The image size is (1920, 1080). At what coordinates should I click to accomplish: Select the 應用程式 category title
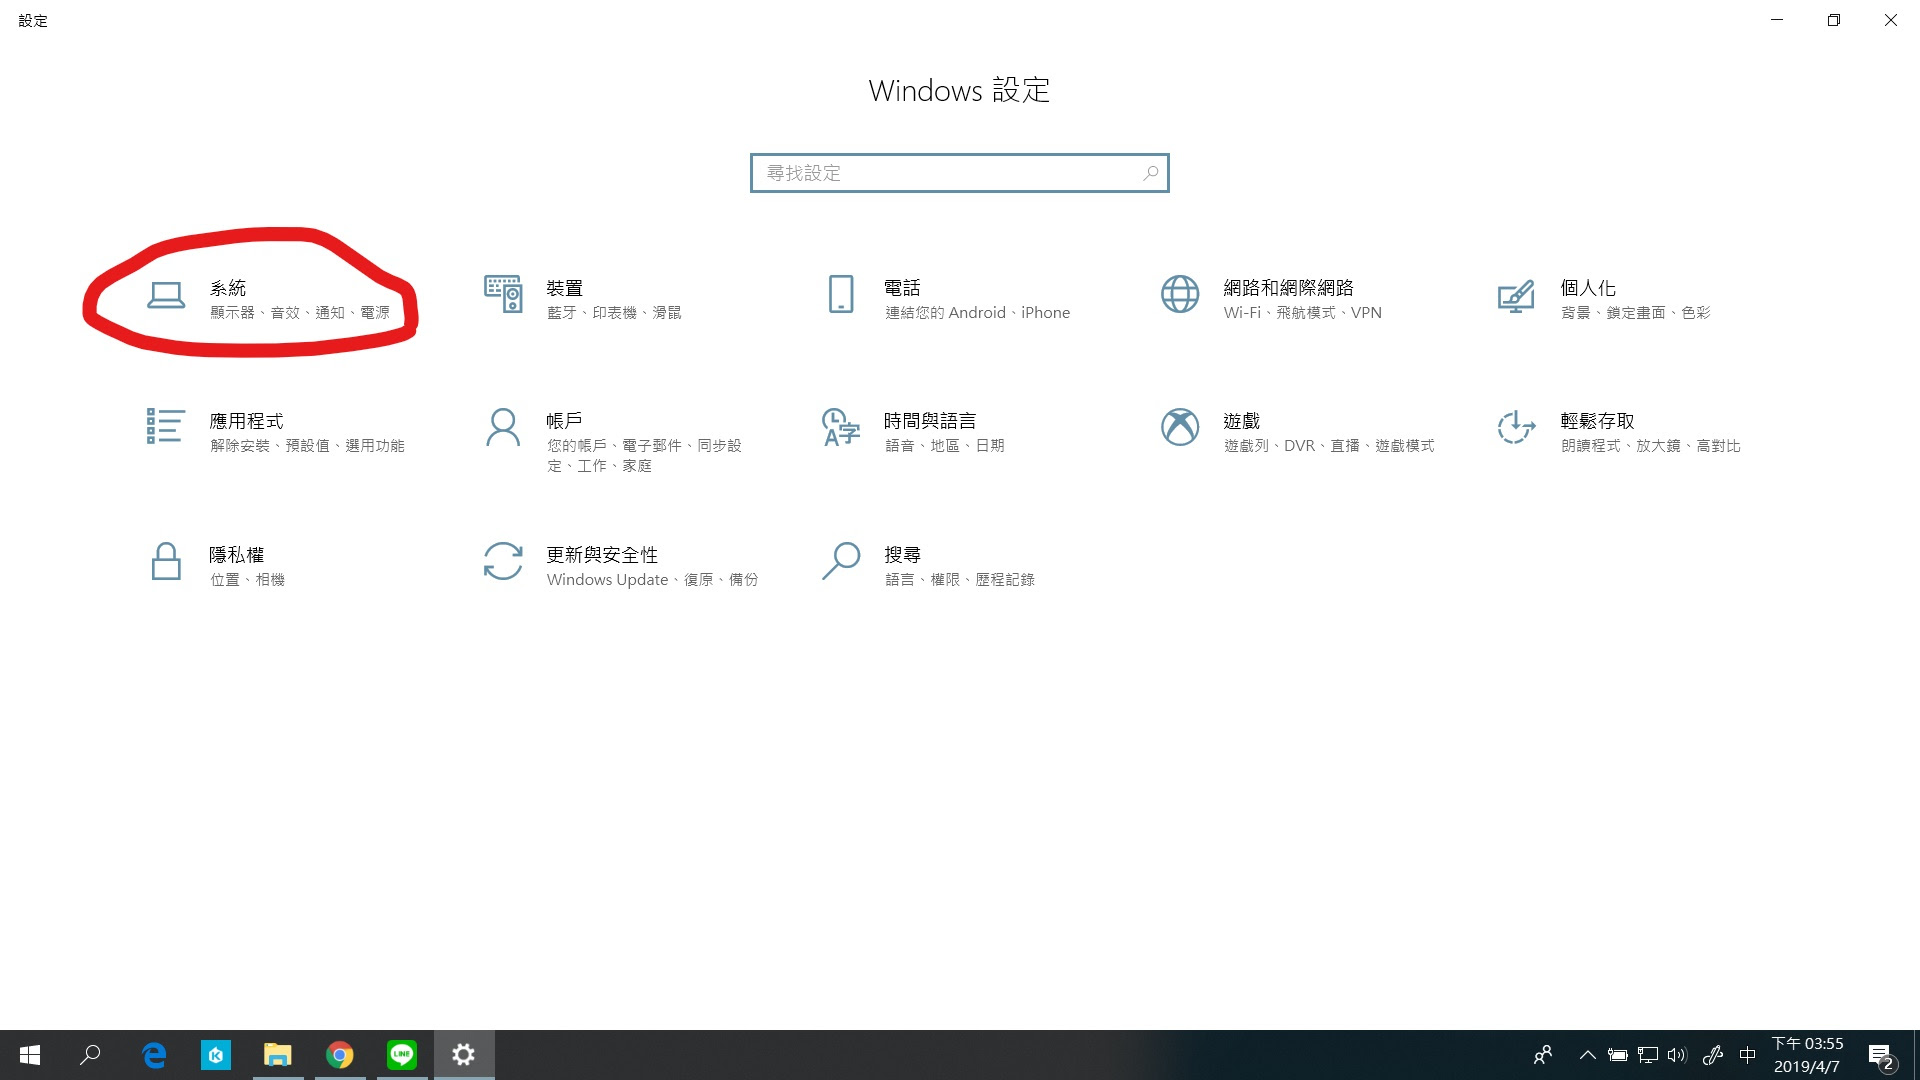pyautogui.click(x=246, y=421)
